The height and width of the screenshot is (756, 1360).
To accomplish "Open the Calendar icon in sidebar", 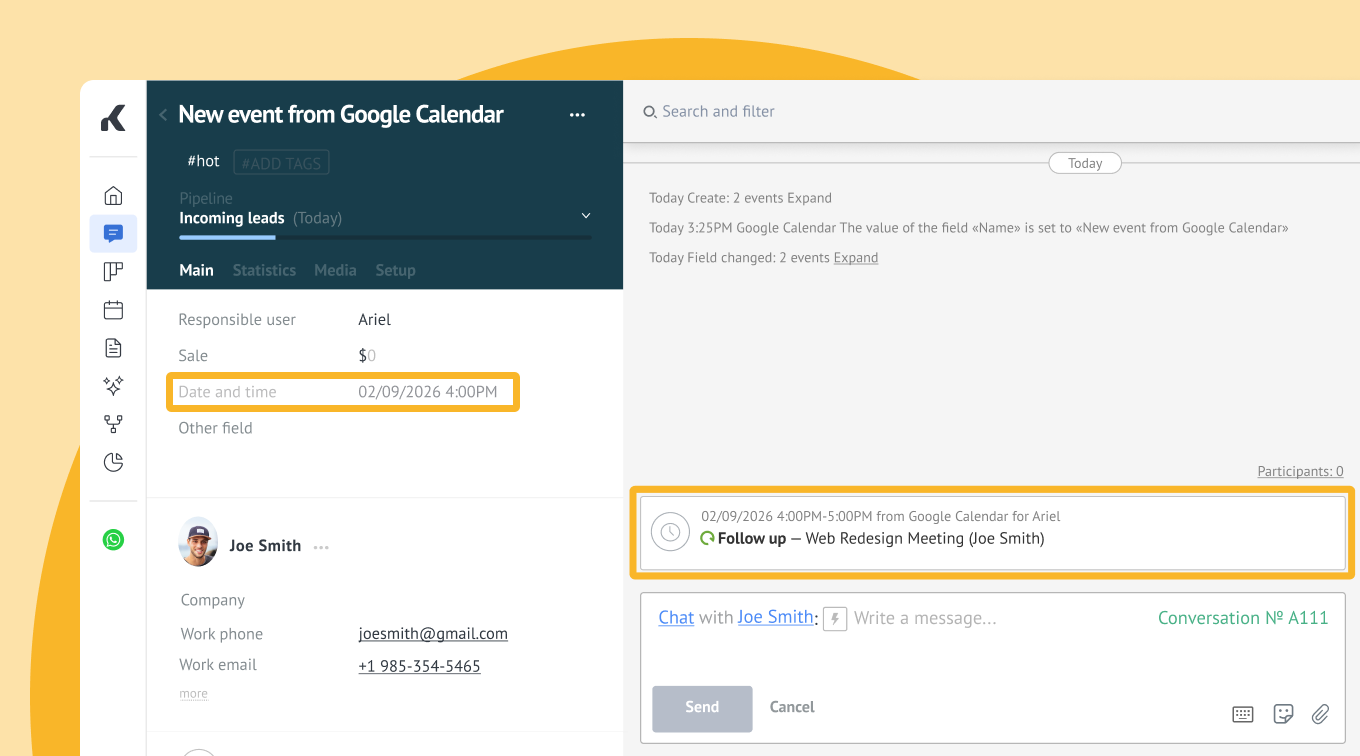I will (x=113, y=310).
